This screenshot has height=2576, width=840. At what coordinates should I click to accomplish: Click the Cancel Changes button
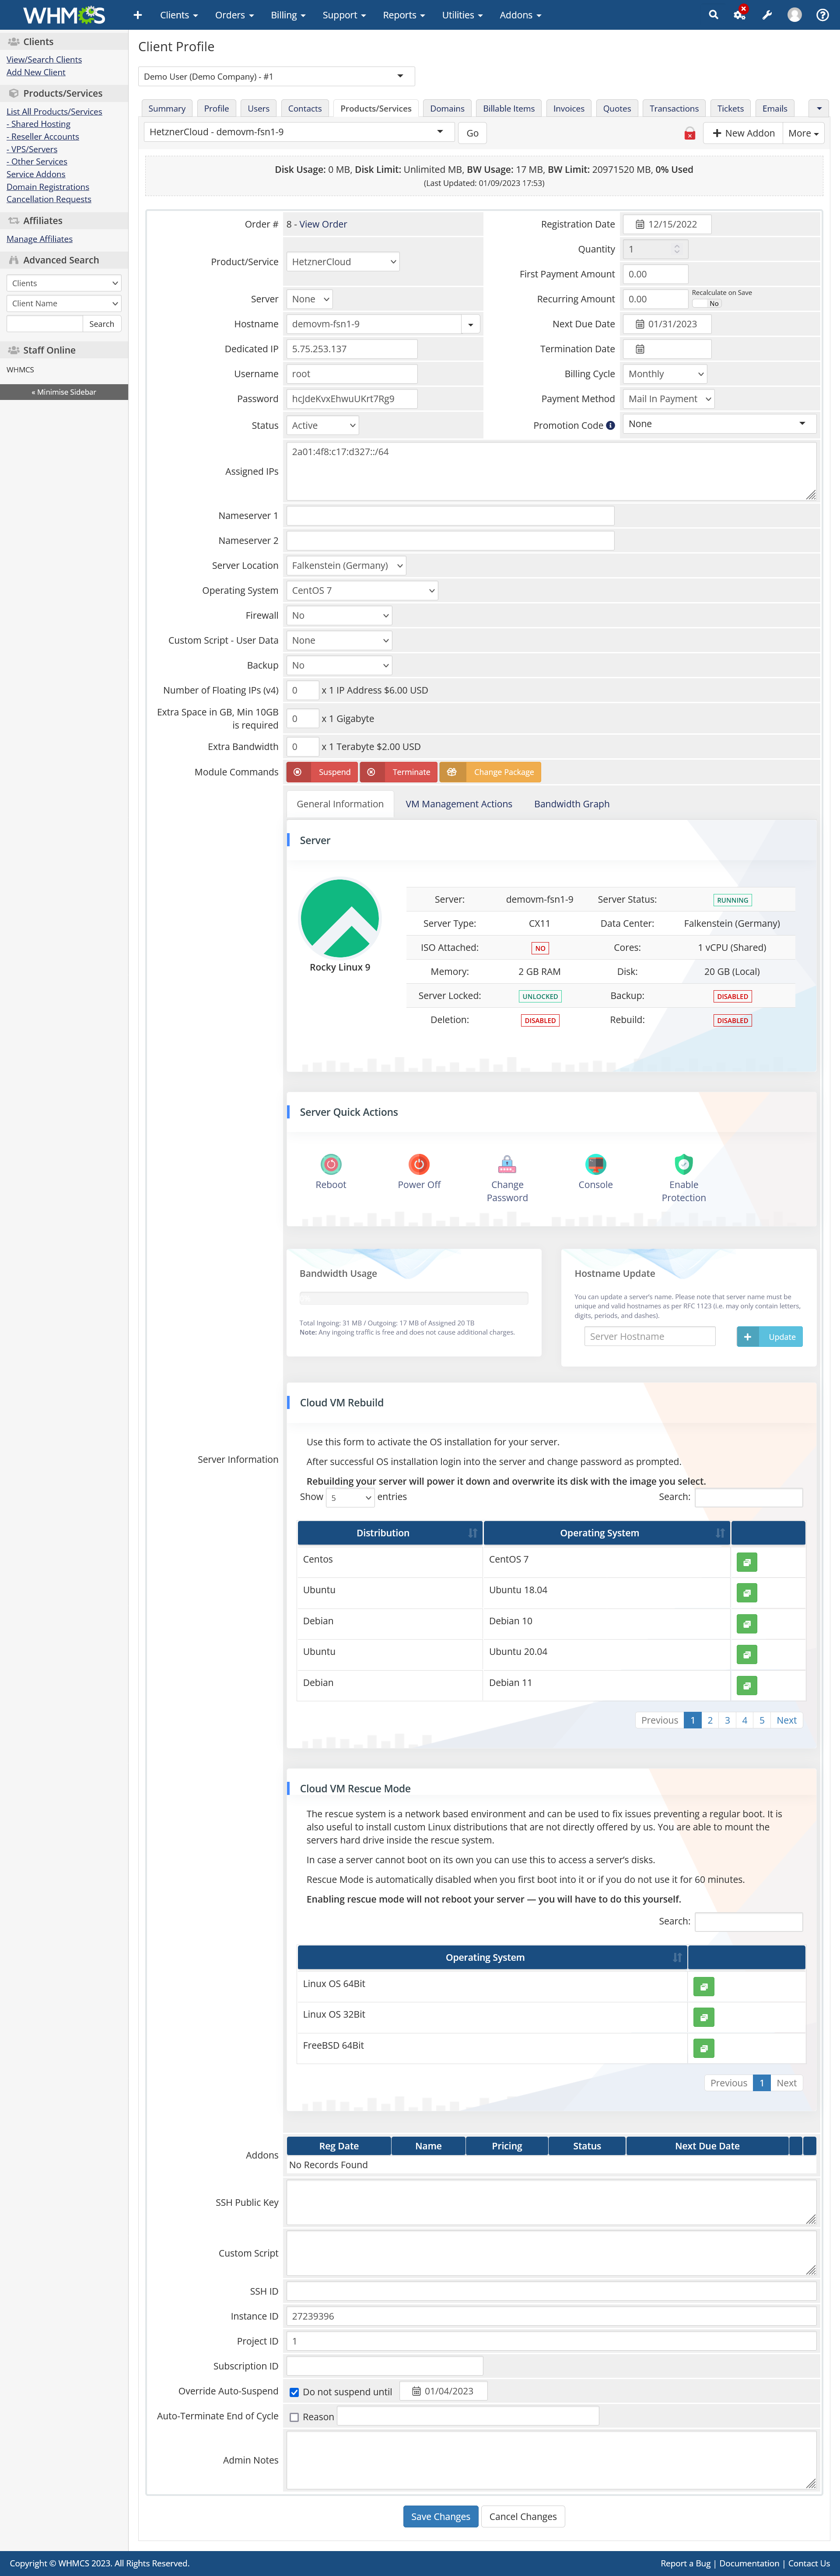pyautogui.click(x=523, y=2517)
